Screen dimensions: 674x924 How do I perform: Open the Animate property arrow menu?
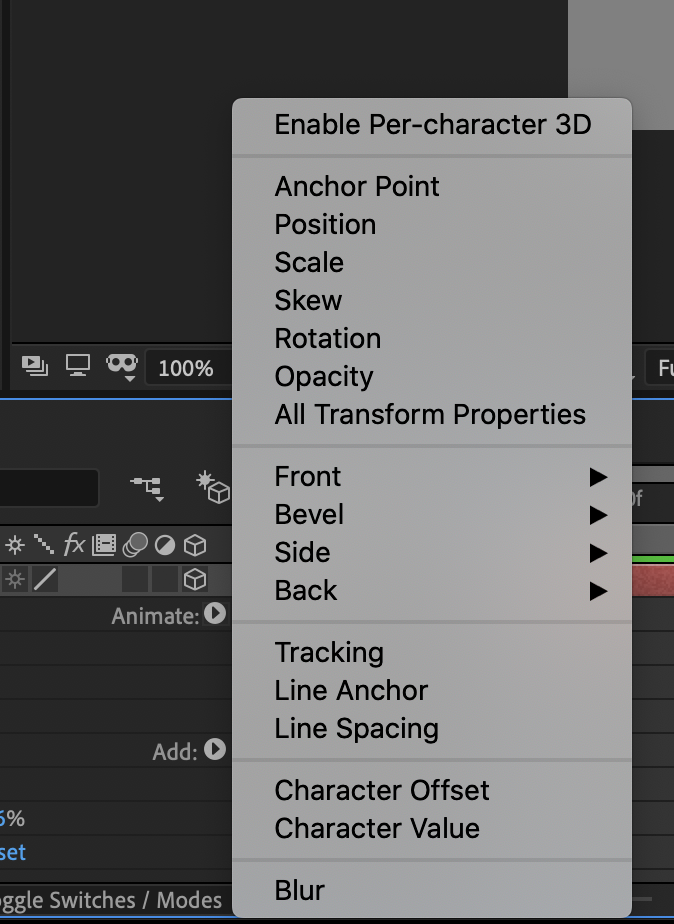click(x=213, y=616)
